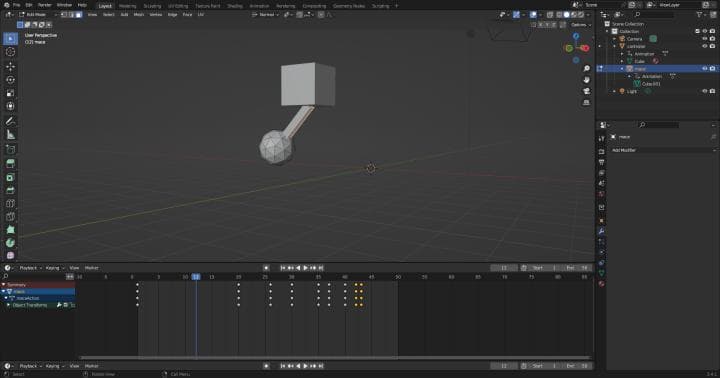Switch perspective/orthographic with the grid icon

coord(586,102)
